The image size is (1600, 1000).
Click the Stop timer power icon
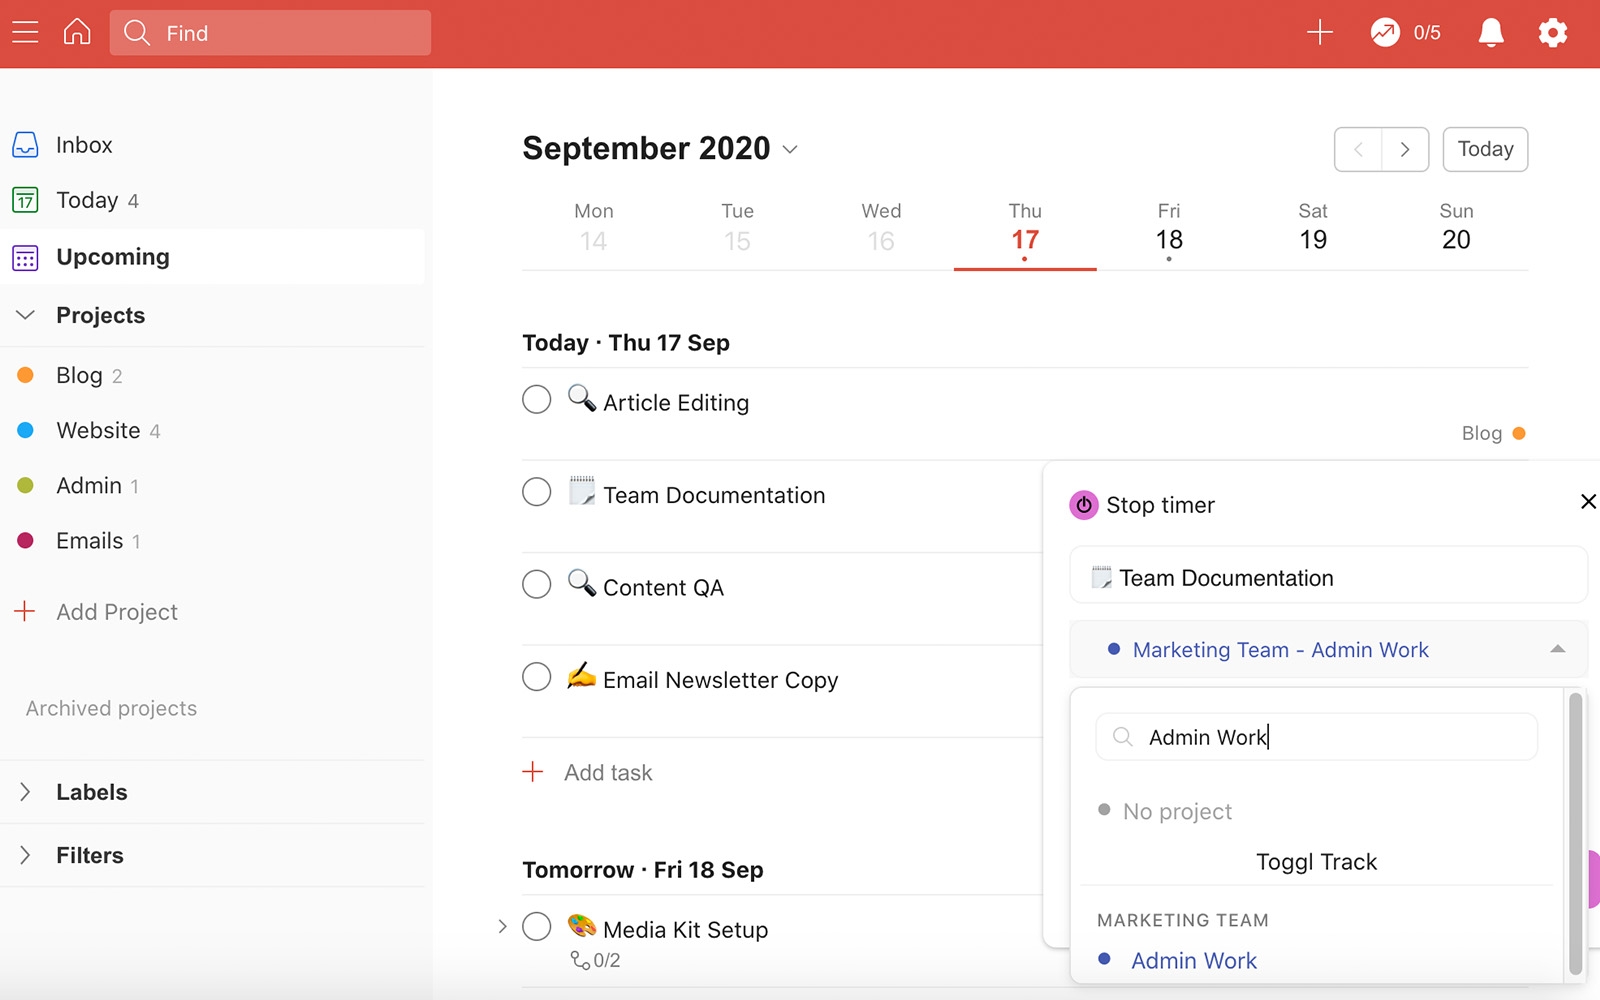(1084, 505)
